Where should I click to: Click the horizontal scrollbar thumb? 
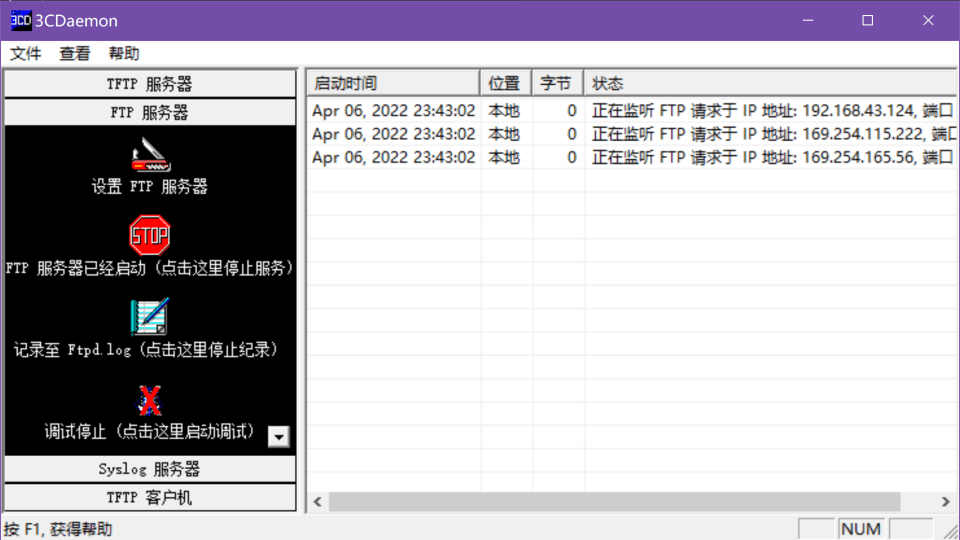pos(615,501)
